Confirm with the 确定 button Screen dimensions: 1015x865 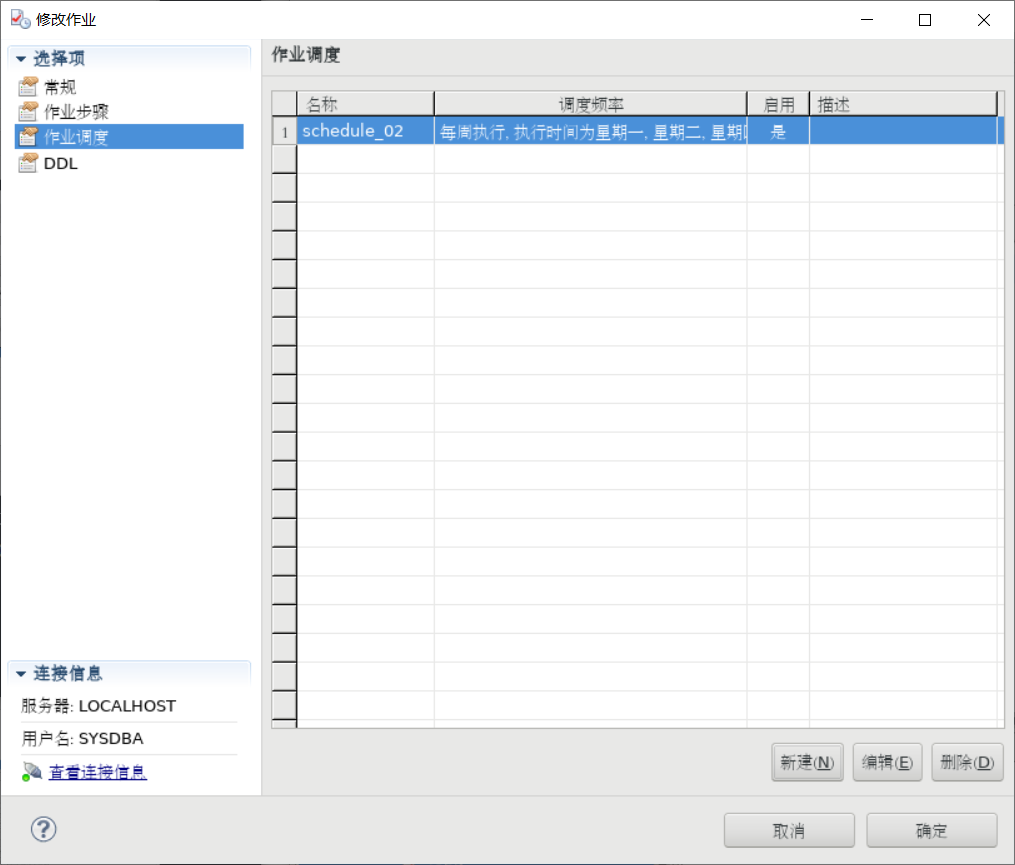pyautogui.click(x=931, y=831)
